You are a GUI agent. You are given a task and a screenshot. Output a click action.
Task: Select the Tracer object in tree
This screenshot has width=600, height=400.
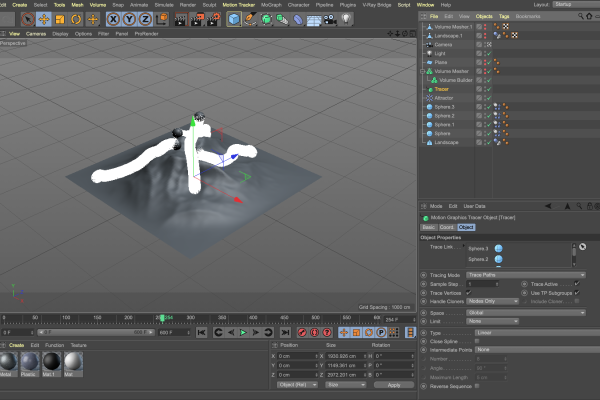(x=441, y=89)
